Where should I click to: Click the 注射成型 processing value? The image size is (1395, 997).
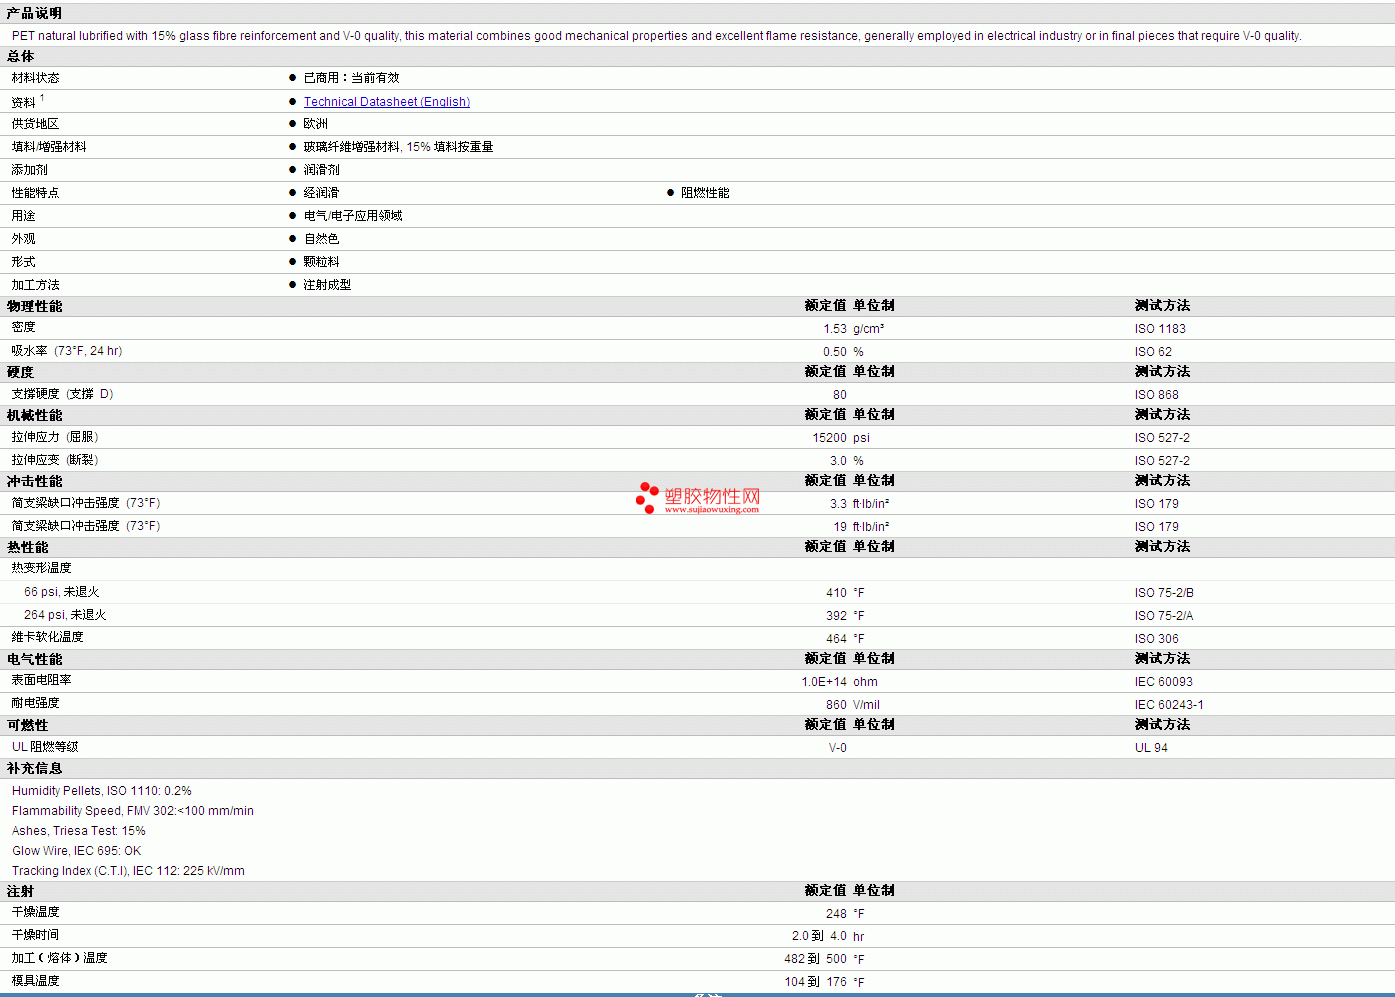pos(328,285)
